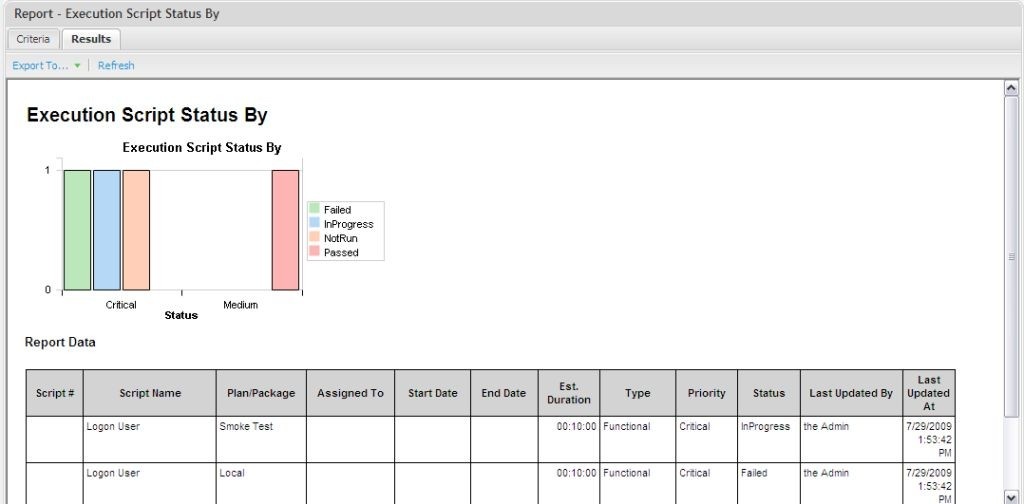Click the blue InProgress legend swatch

314,223
